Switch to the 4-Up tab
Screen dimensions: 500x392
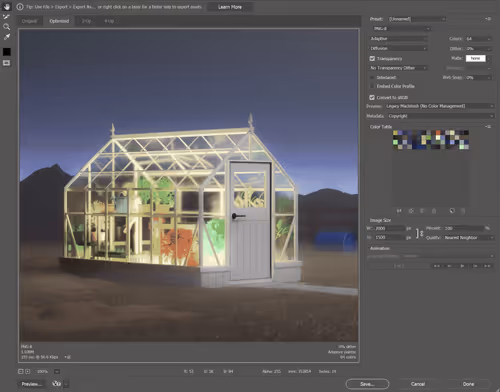[109, 21]
